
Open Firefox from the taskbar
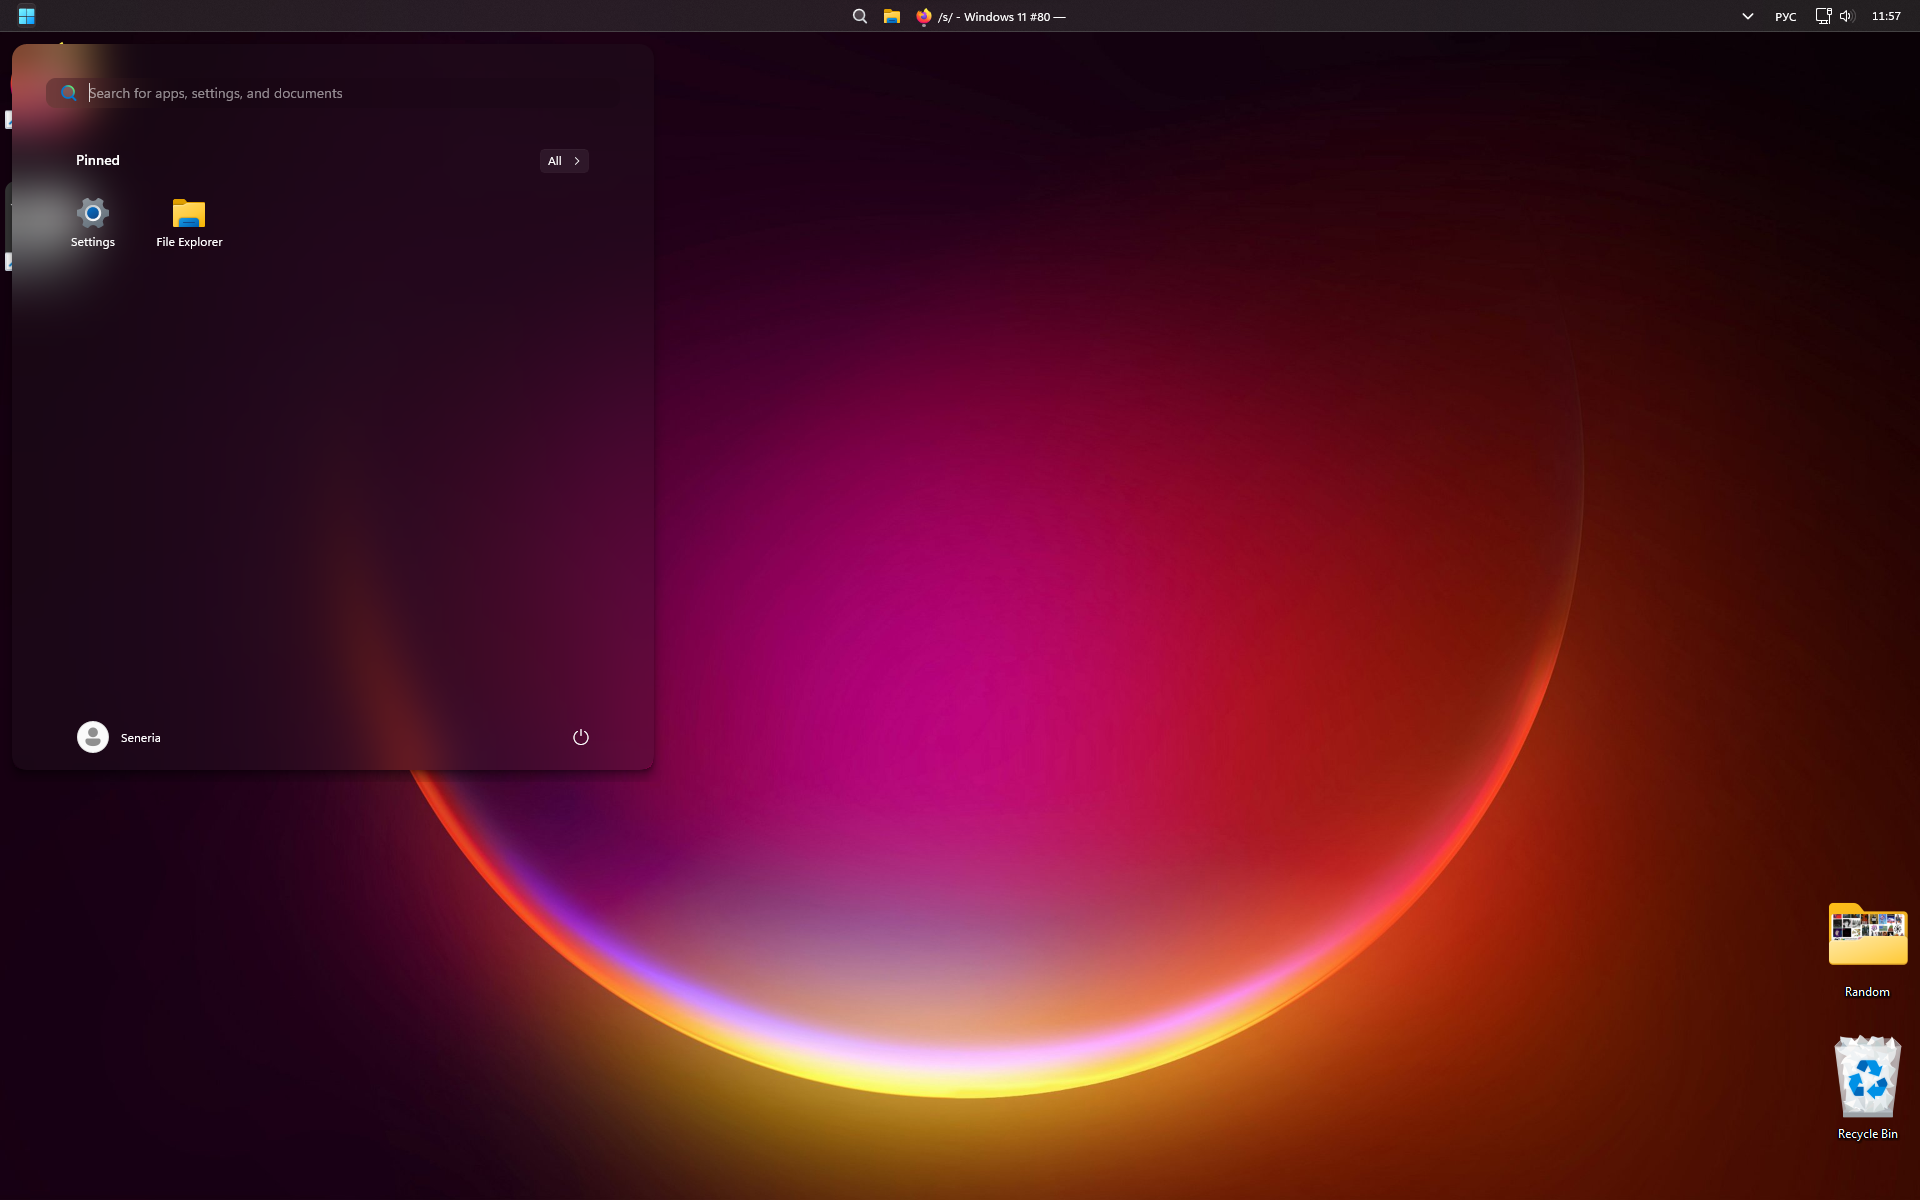[923, 16]
